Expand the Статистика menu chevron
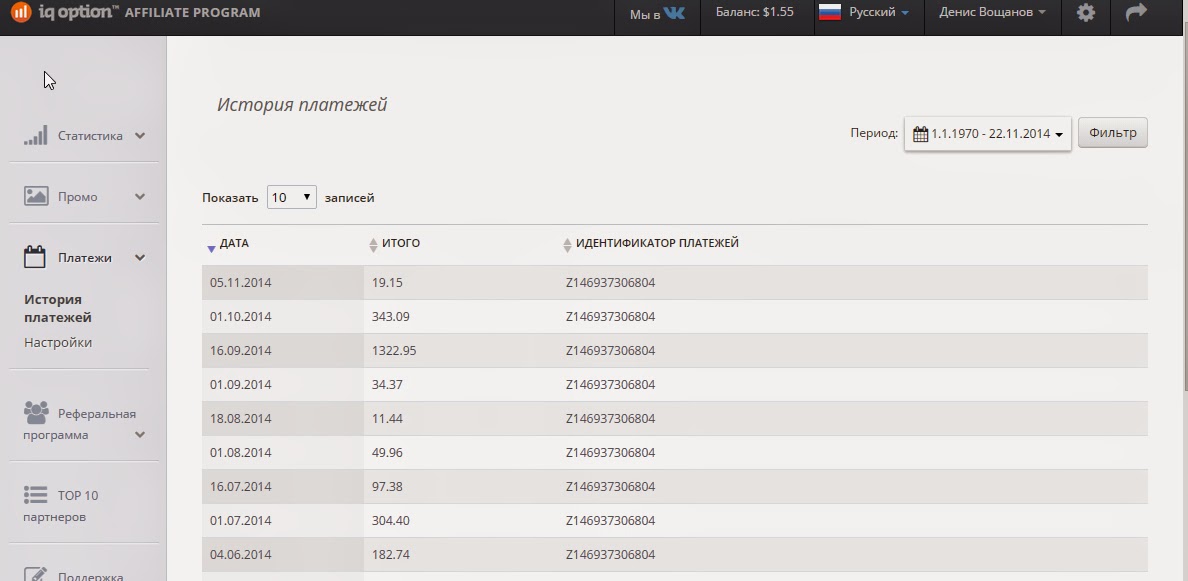This screenshot has width=1188, height=581. tap(140, 136)
